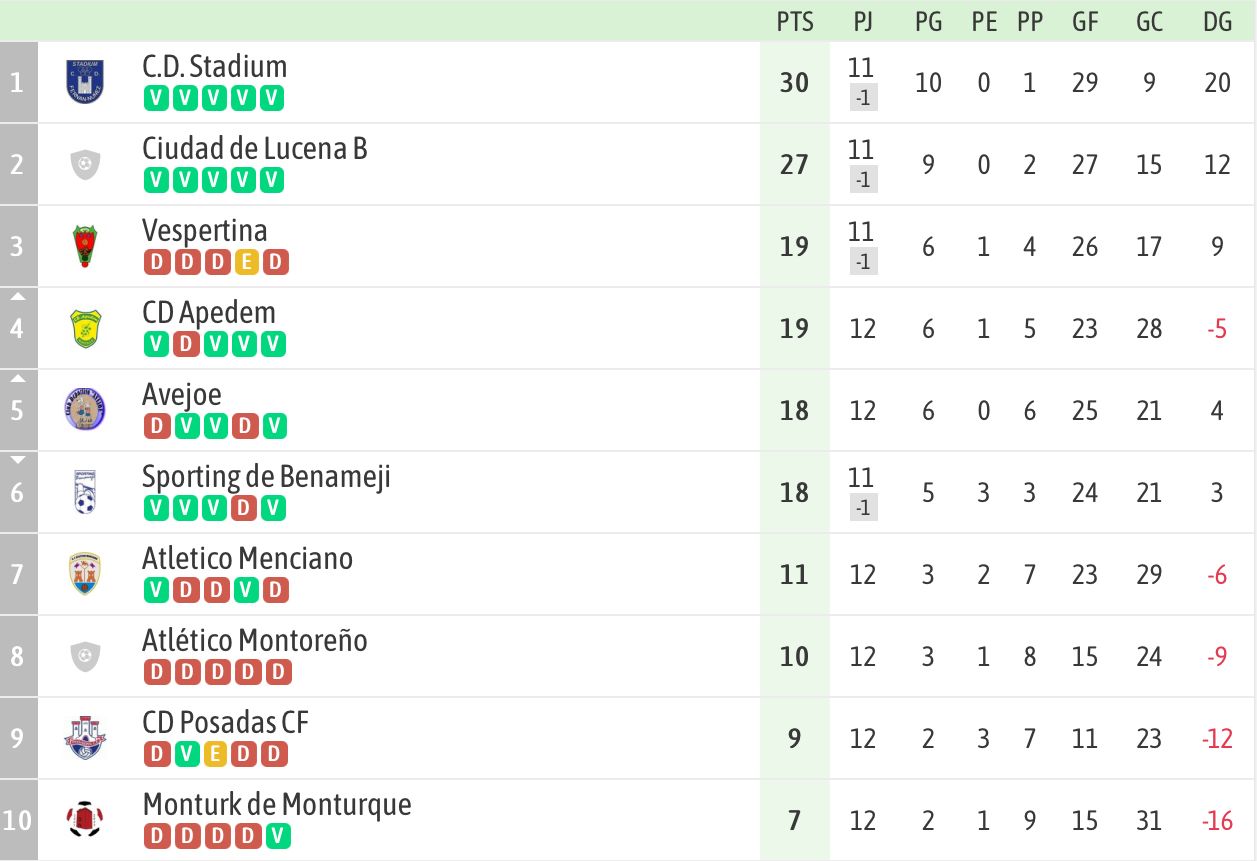1257x861 pixels.
Task: Sort standings by the DG column header
Action: click(1217, 22)
